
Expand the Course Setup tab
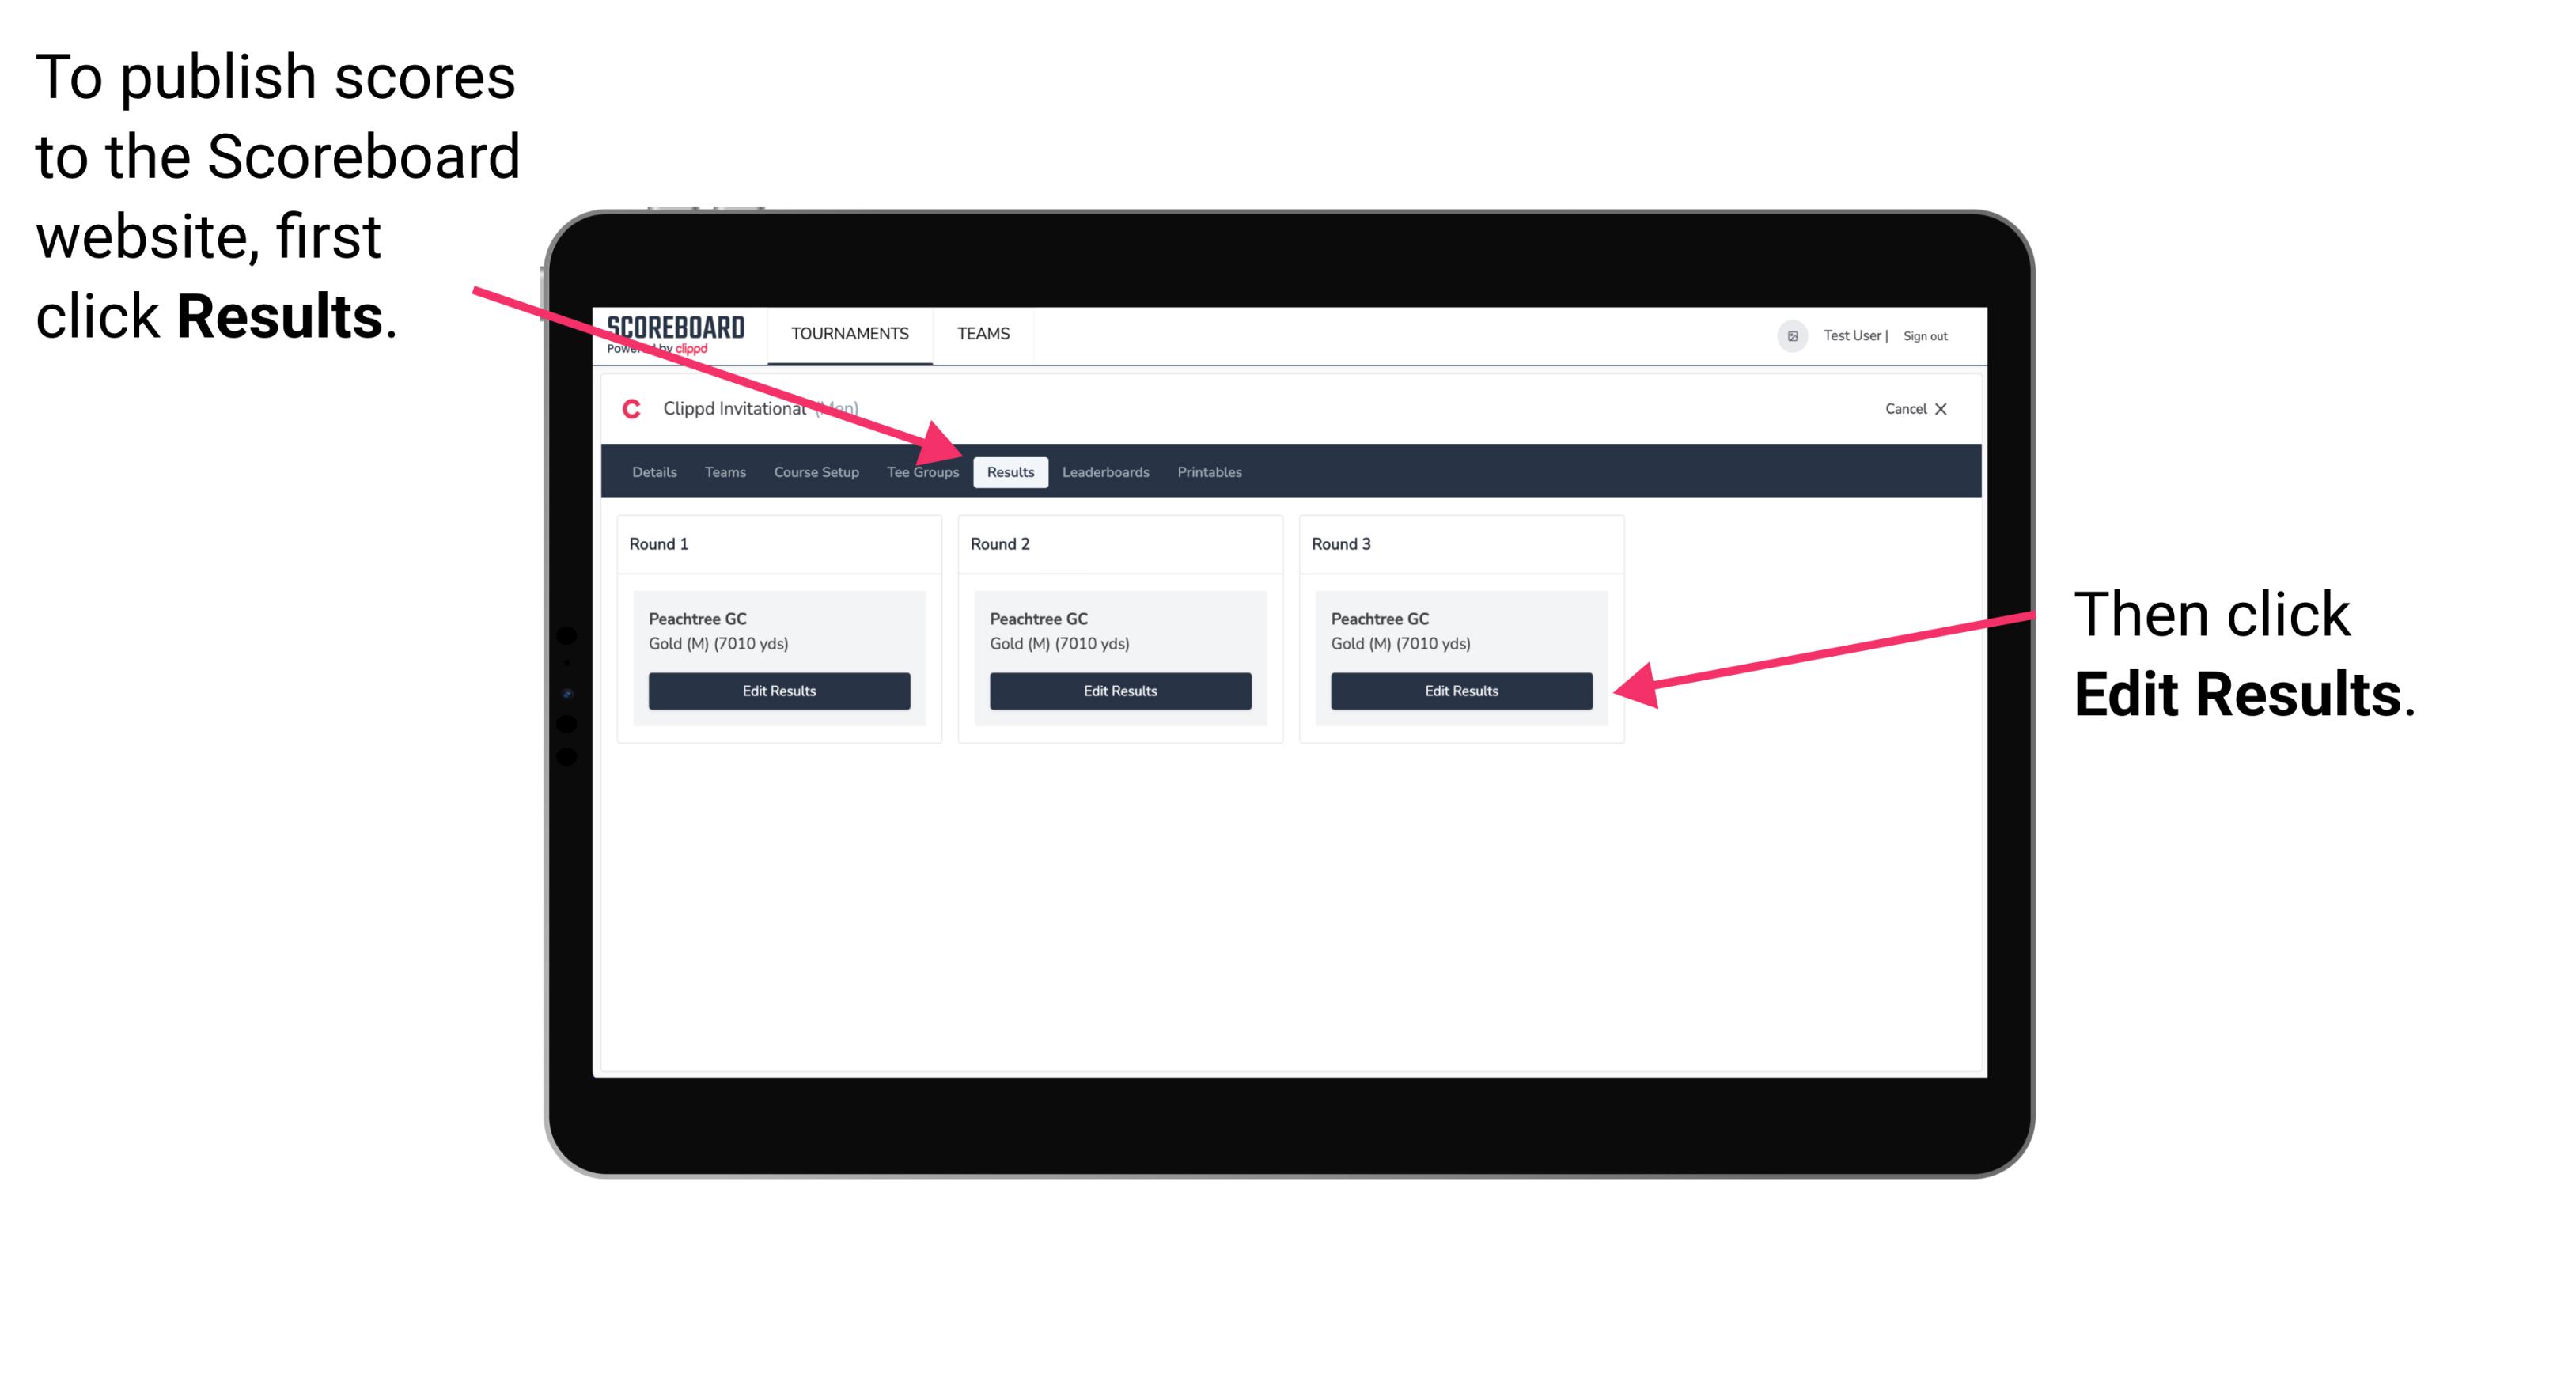pyautogui.click(x=816, y=473)
